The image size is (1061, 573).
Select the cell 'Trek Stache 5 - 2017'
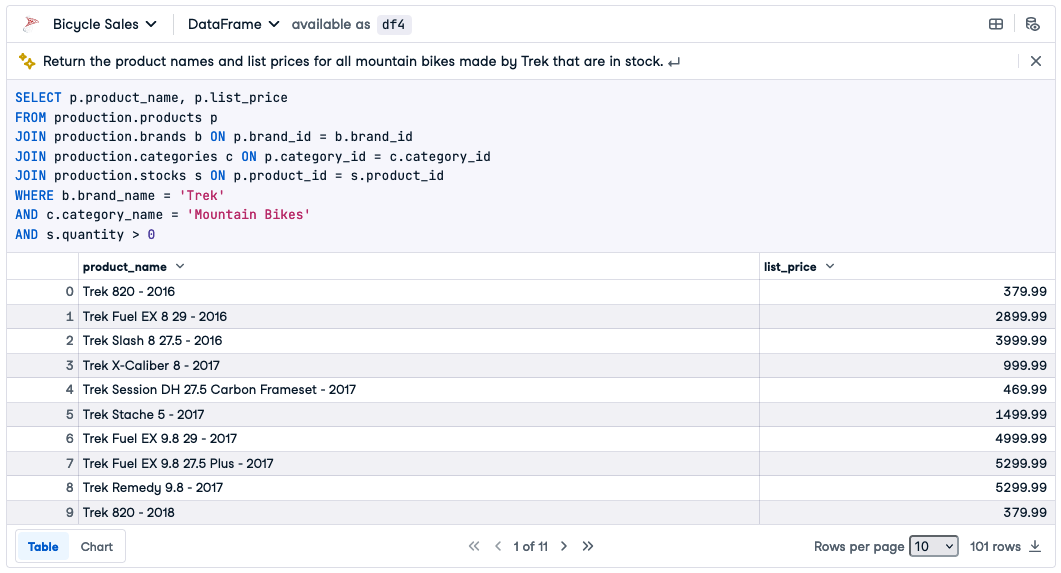[418, 414]
